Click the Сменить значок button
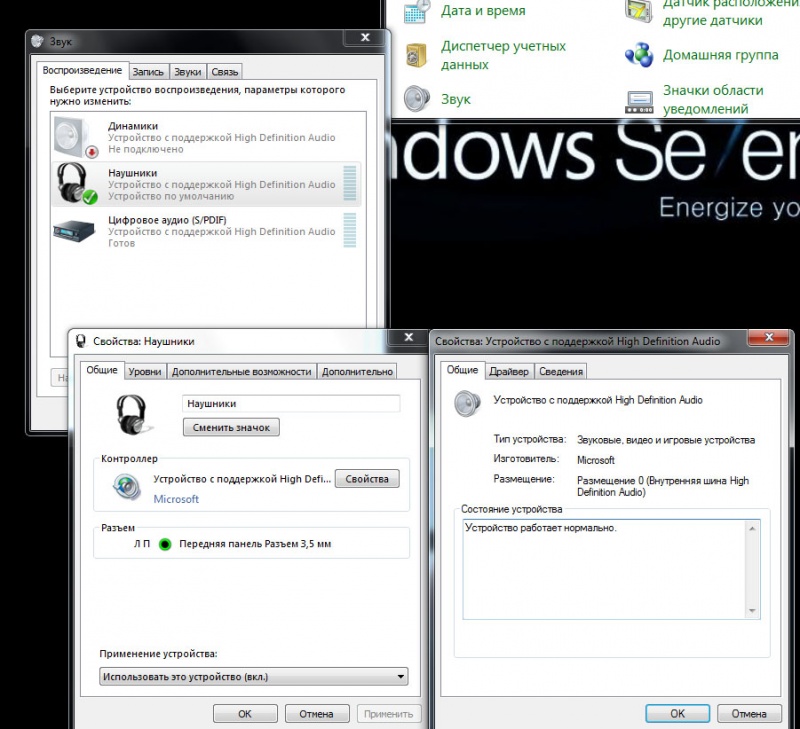 coord(231,427)
